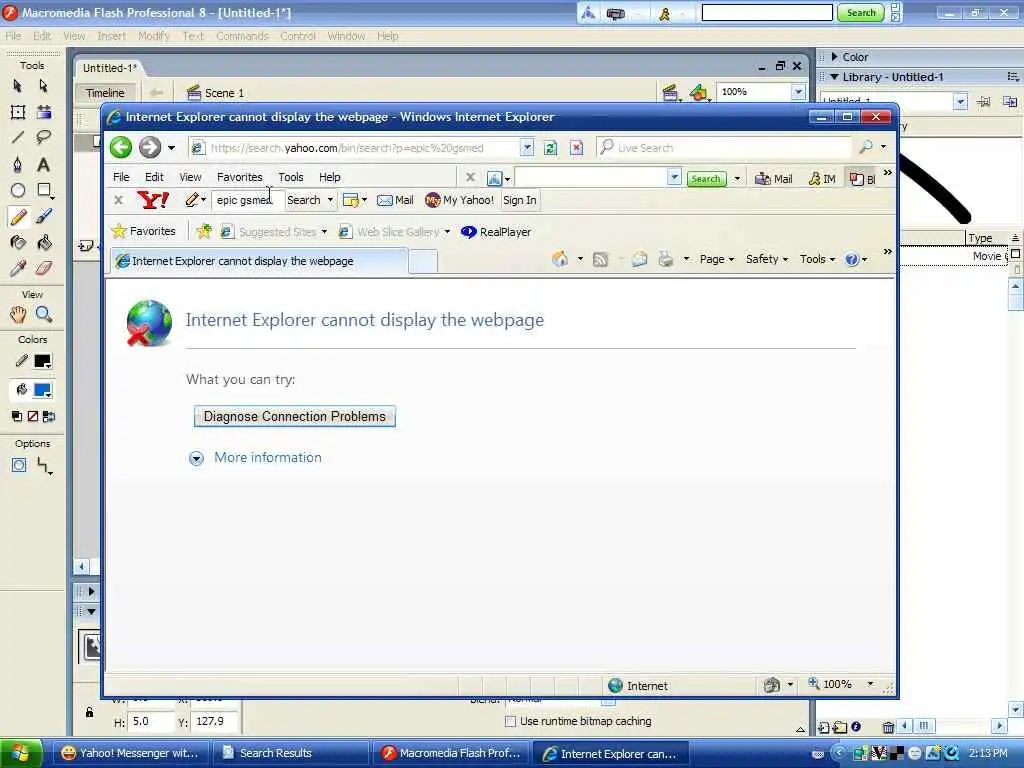
Task: Click the Live Search magnifier icon
Action: point(866,148)
